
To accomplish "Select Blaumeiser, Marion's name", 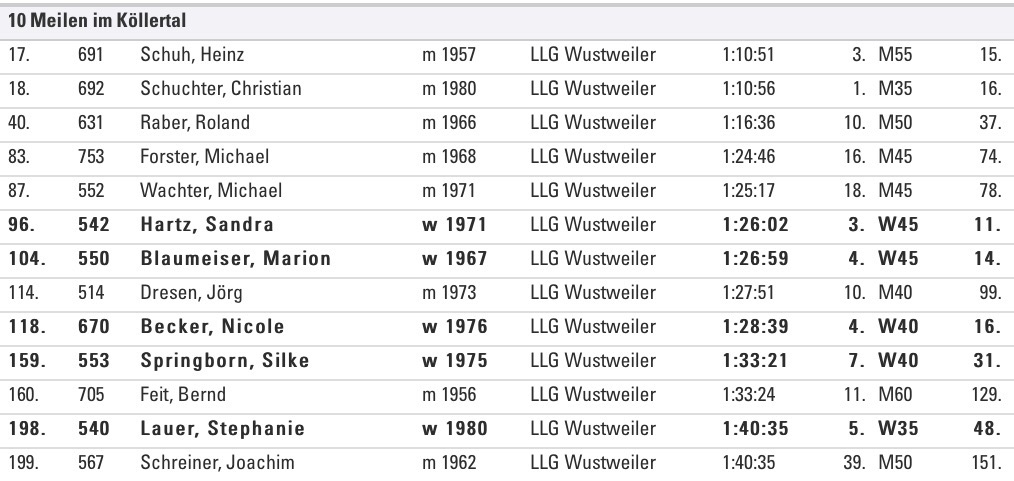I will click(235, 258).
